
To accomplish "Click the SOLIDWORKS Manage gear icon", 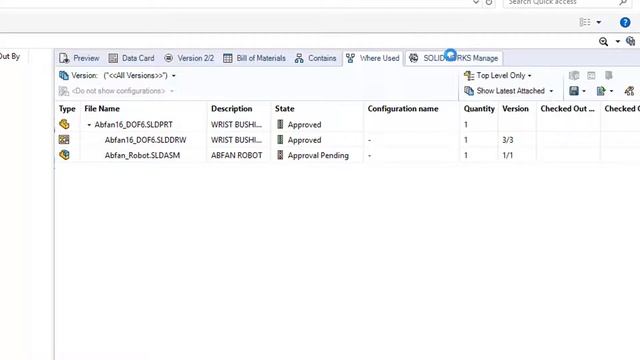I will pyautogui.click(x=413, y=58).
